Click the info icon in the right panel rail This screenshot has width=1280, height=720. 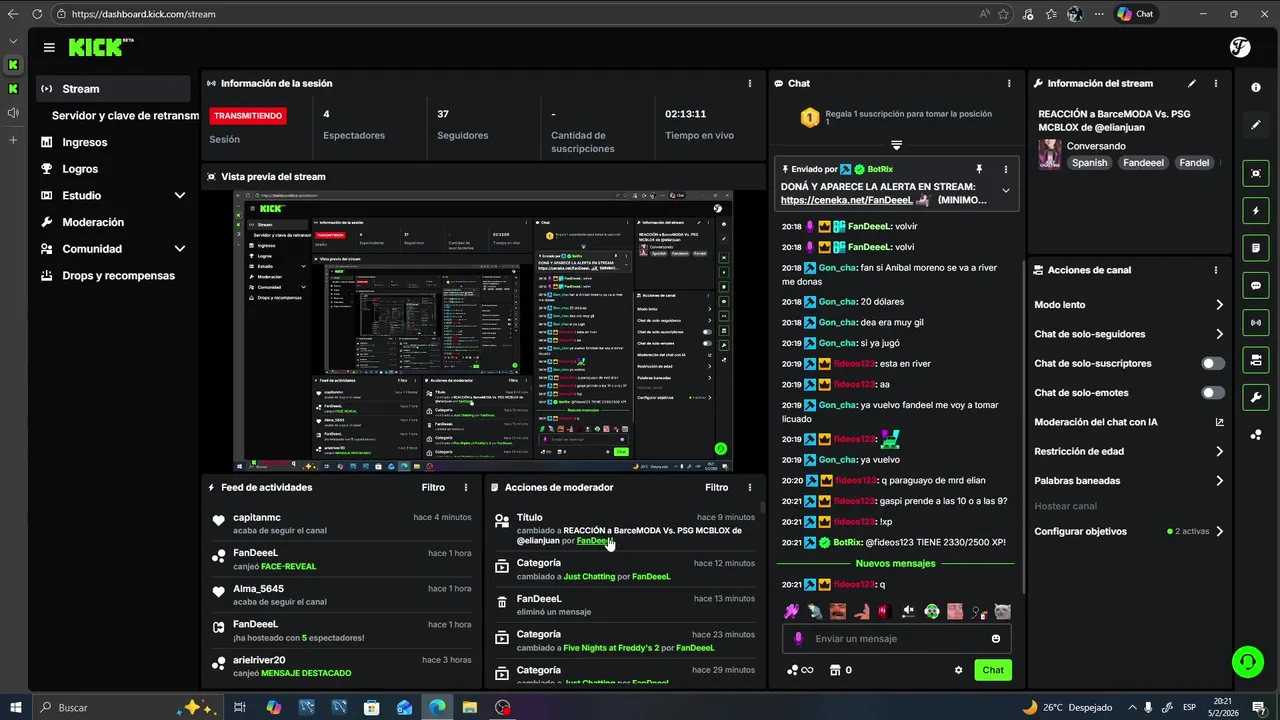tap(1256, 88)
